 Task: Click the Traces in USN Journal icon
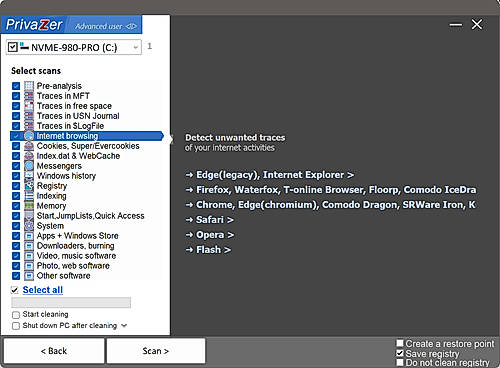29,116
